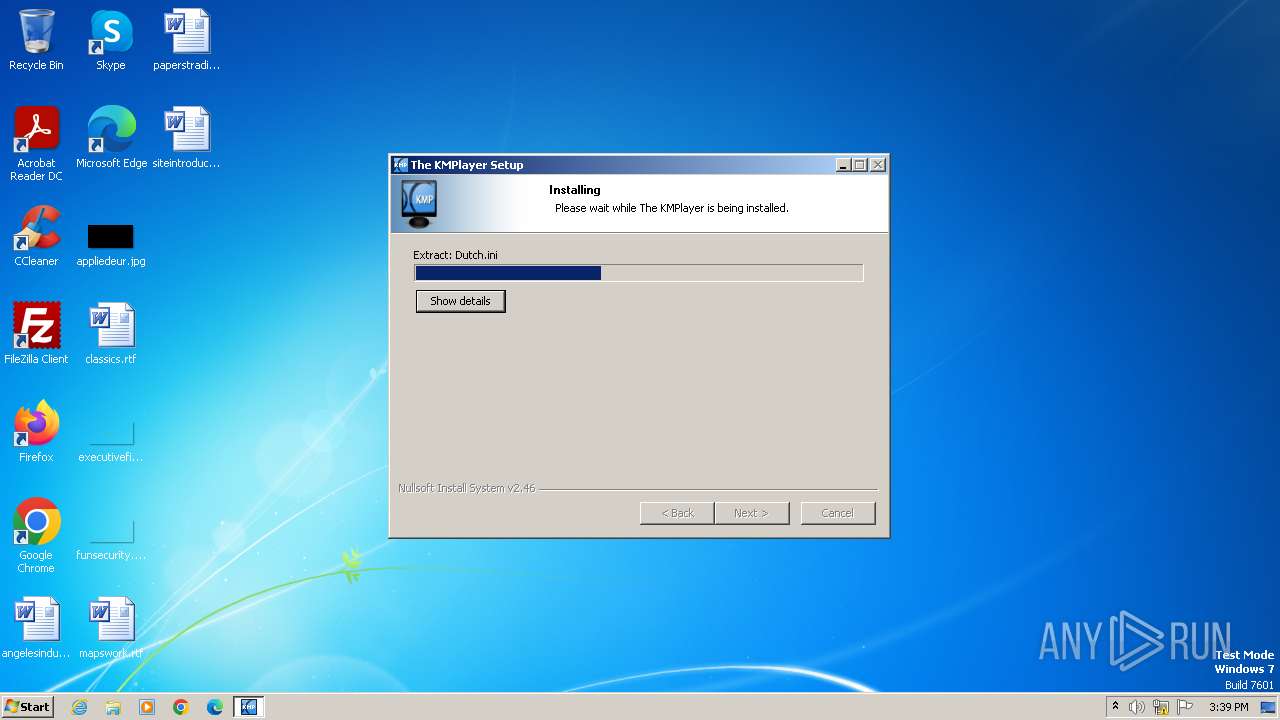Click the KMPlayer Setup title bar icon
The image size is (1280, 720).
(x=400, y=165)
